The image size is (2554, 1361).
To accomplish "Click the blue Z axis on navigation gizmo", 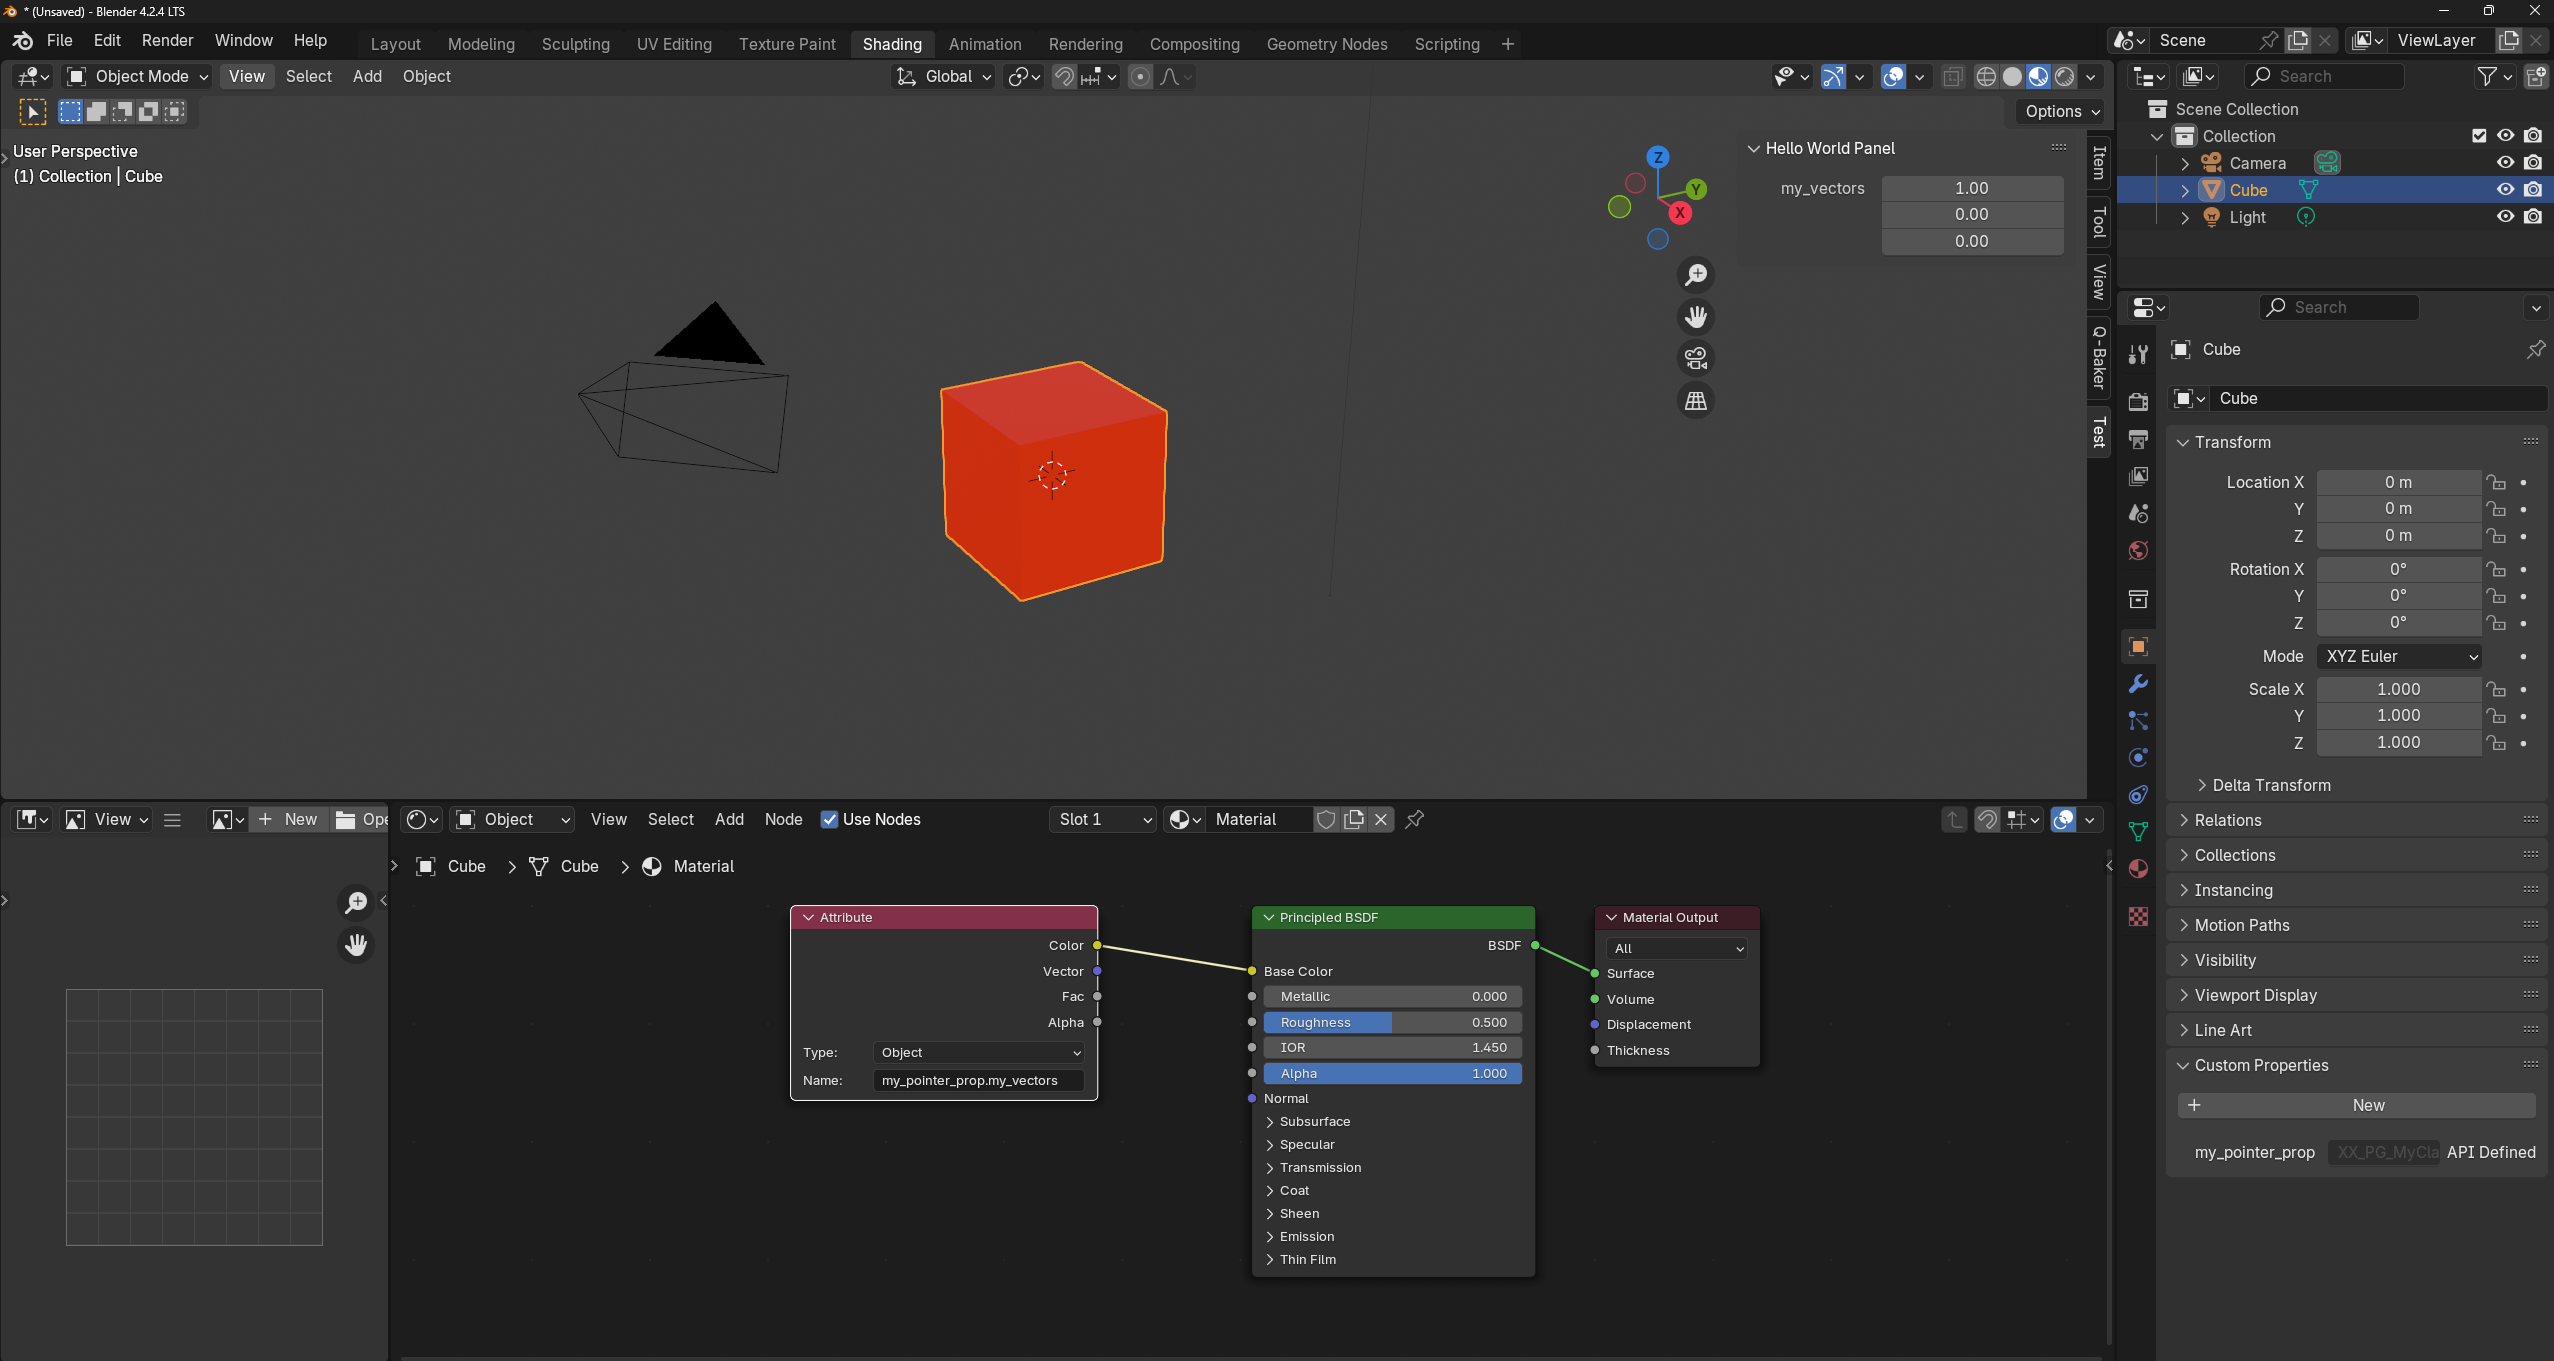I will click(x=1658, y=157).
